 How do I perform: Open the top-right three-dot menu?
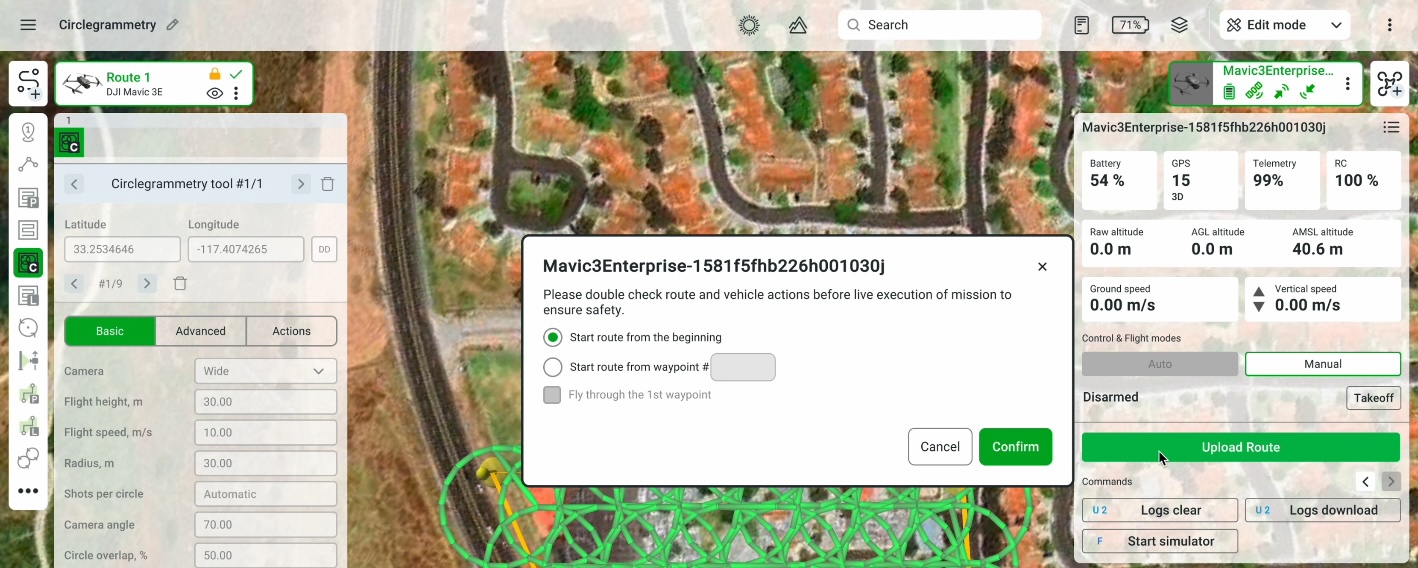[x=1390, y=25]
